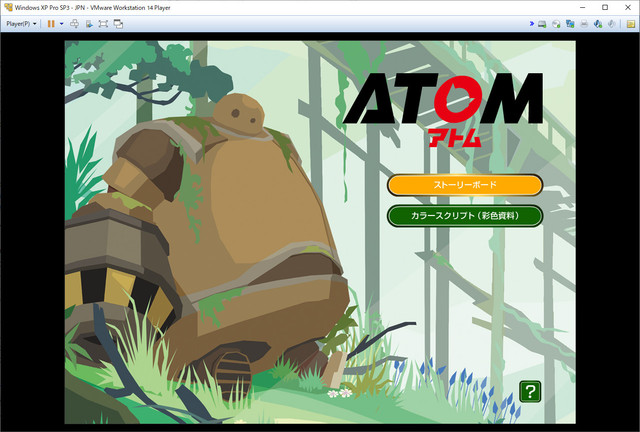Click the hard disk device icon

[x=542, y=24]
